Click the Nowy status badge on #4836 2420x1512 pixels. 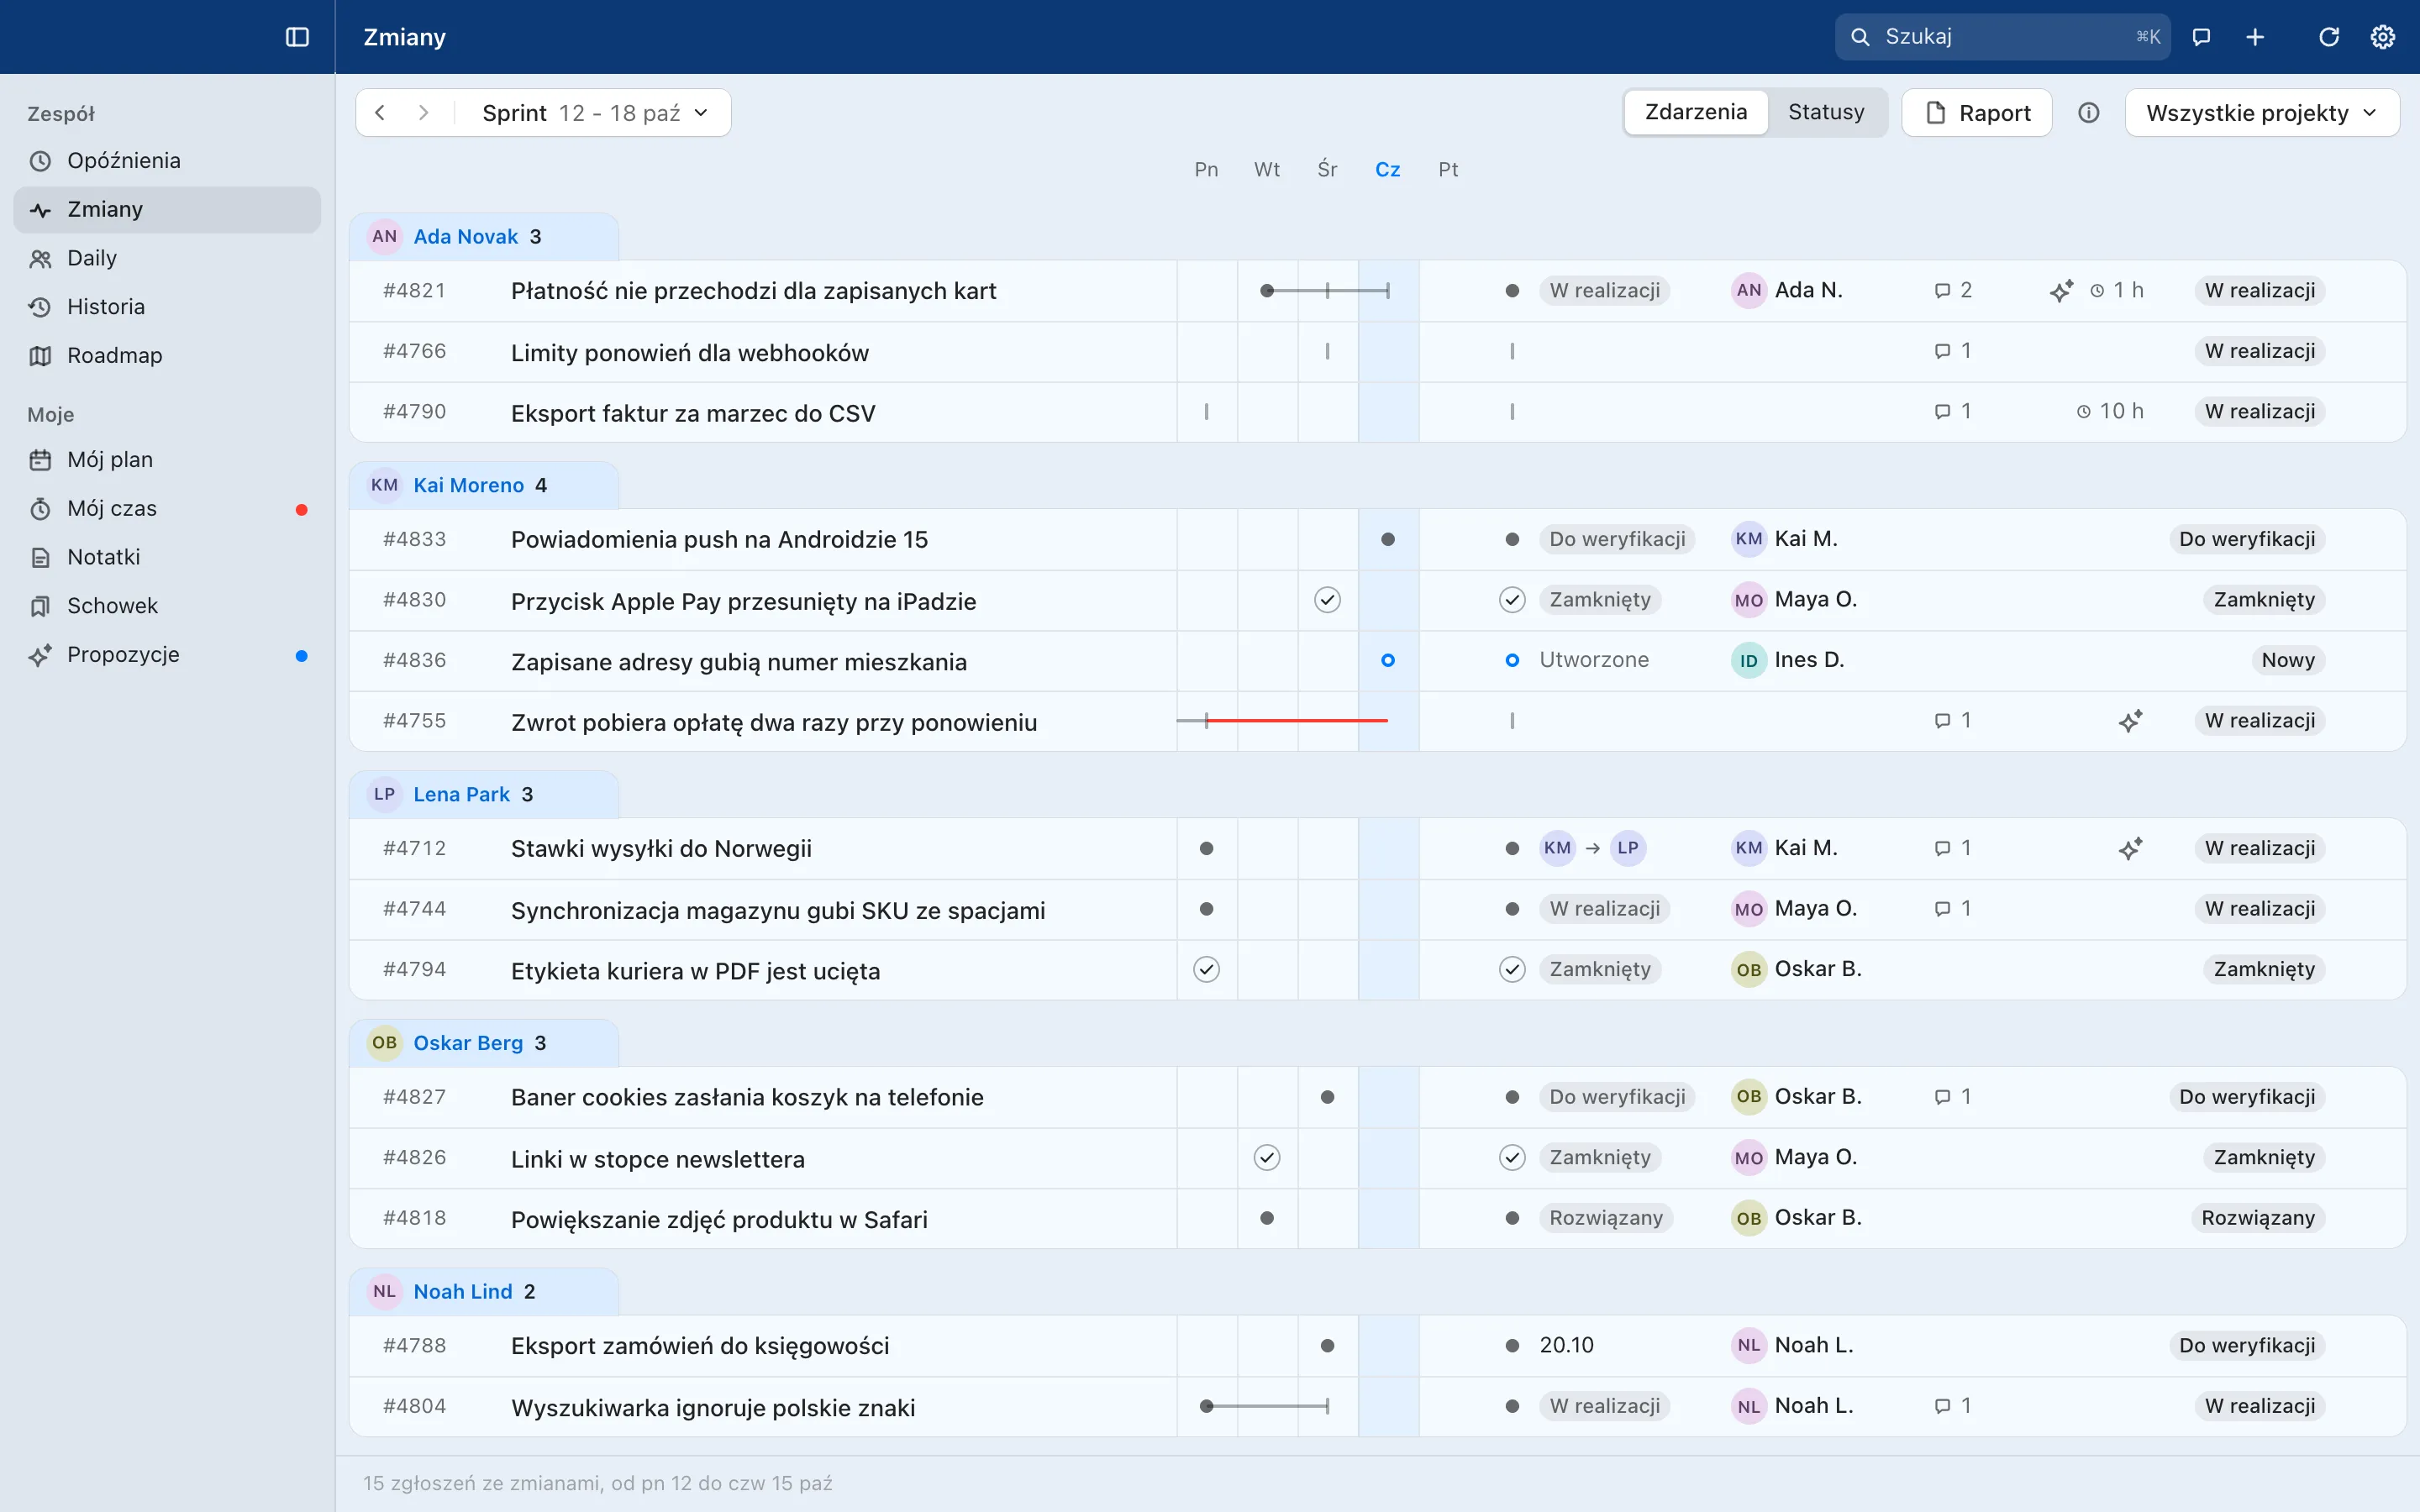point(2288,660)
